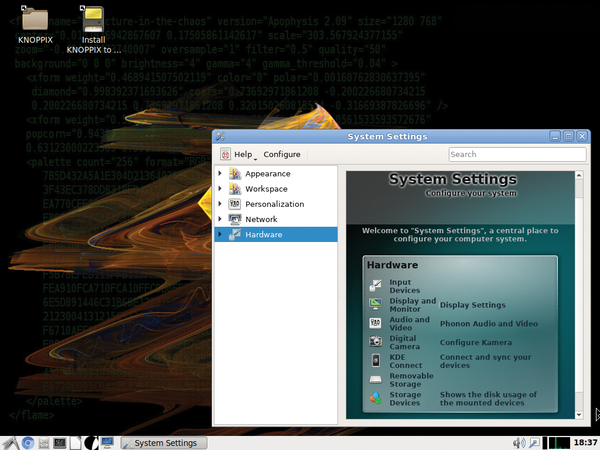Click the 'Display Settings' description text
Screen dimensions: 600x450
pos(473,305)
